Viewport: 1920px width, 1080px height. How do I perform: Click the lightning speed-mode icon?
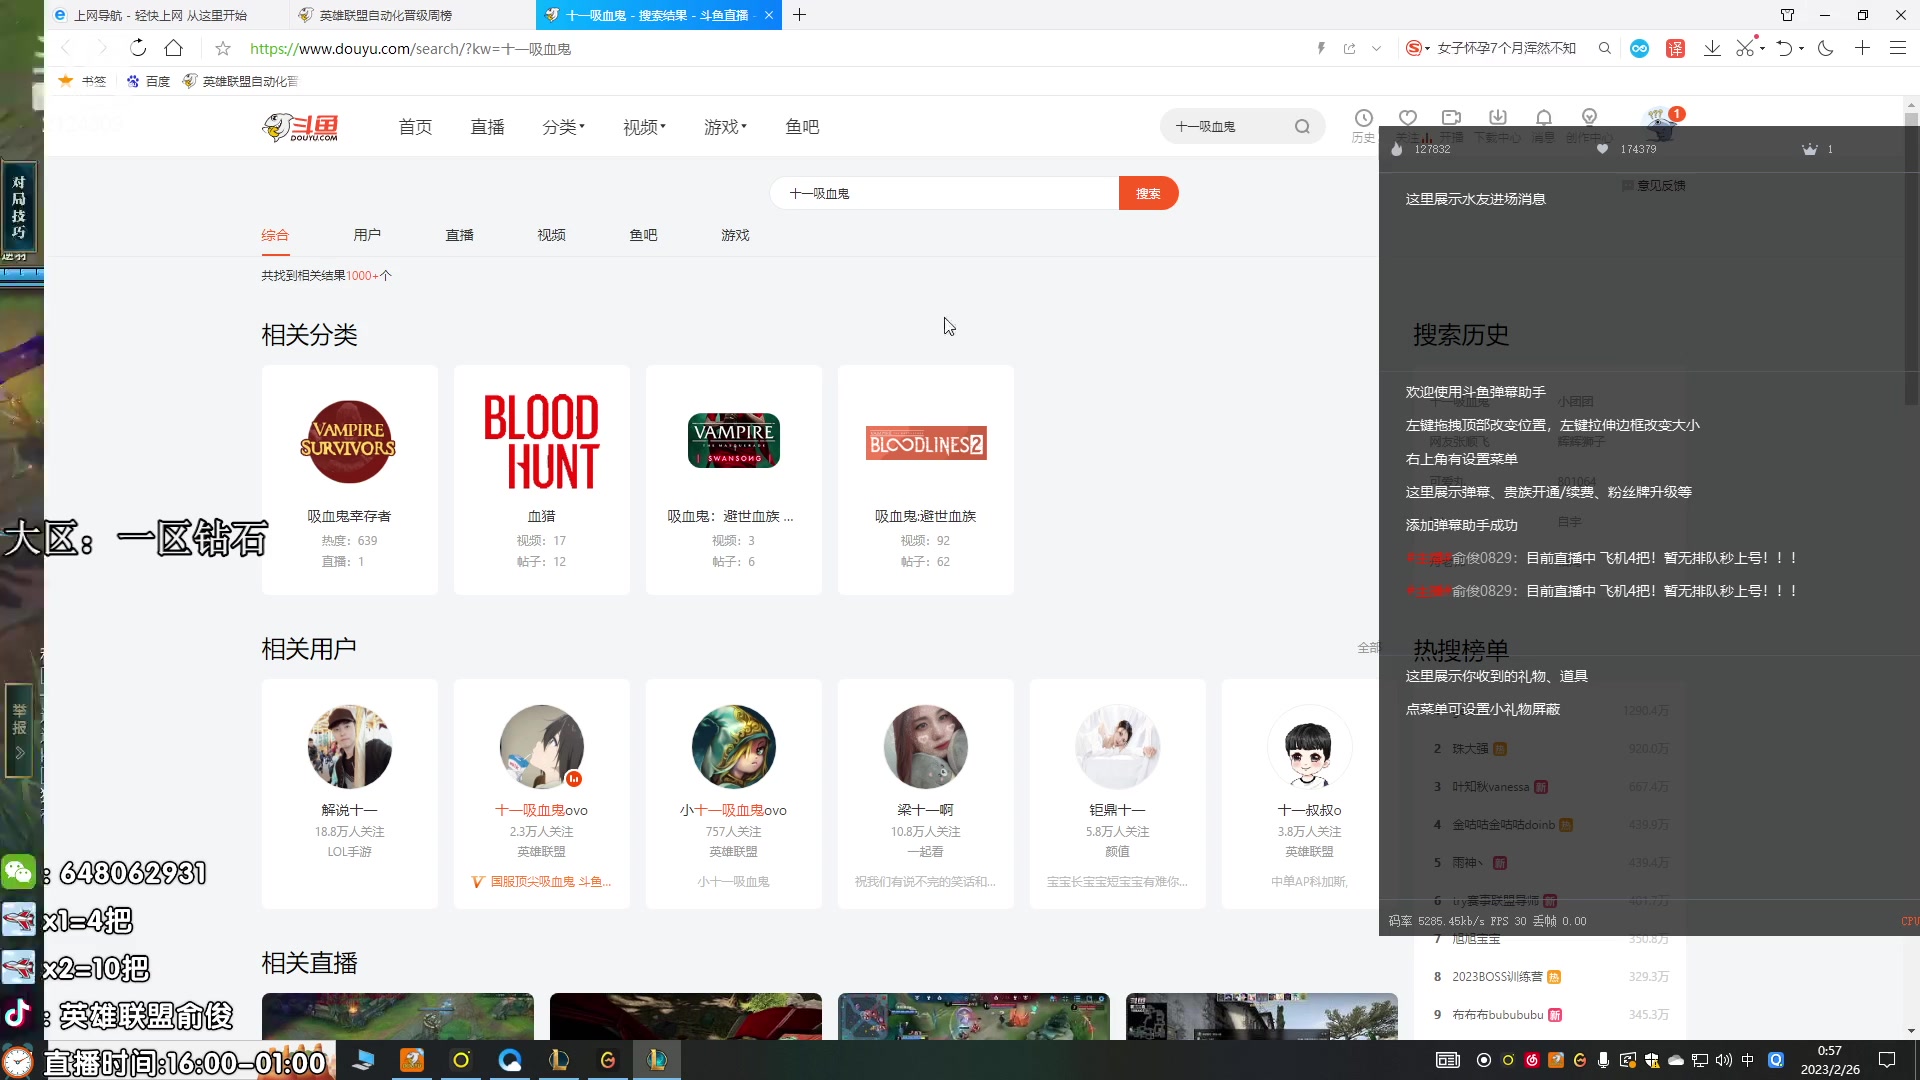(x=1321, y=48)
